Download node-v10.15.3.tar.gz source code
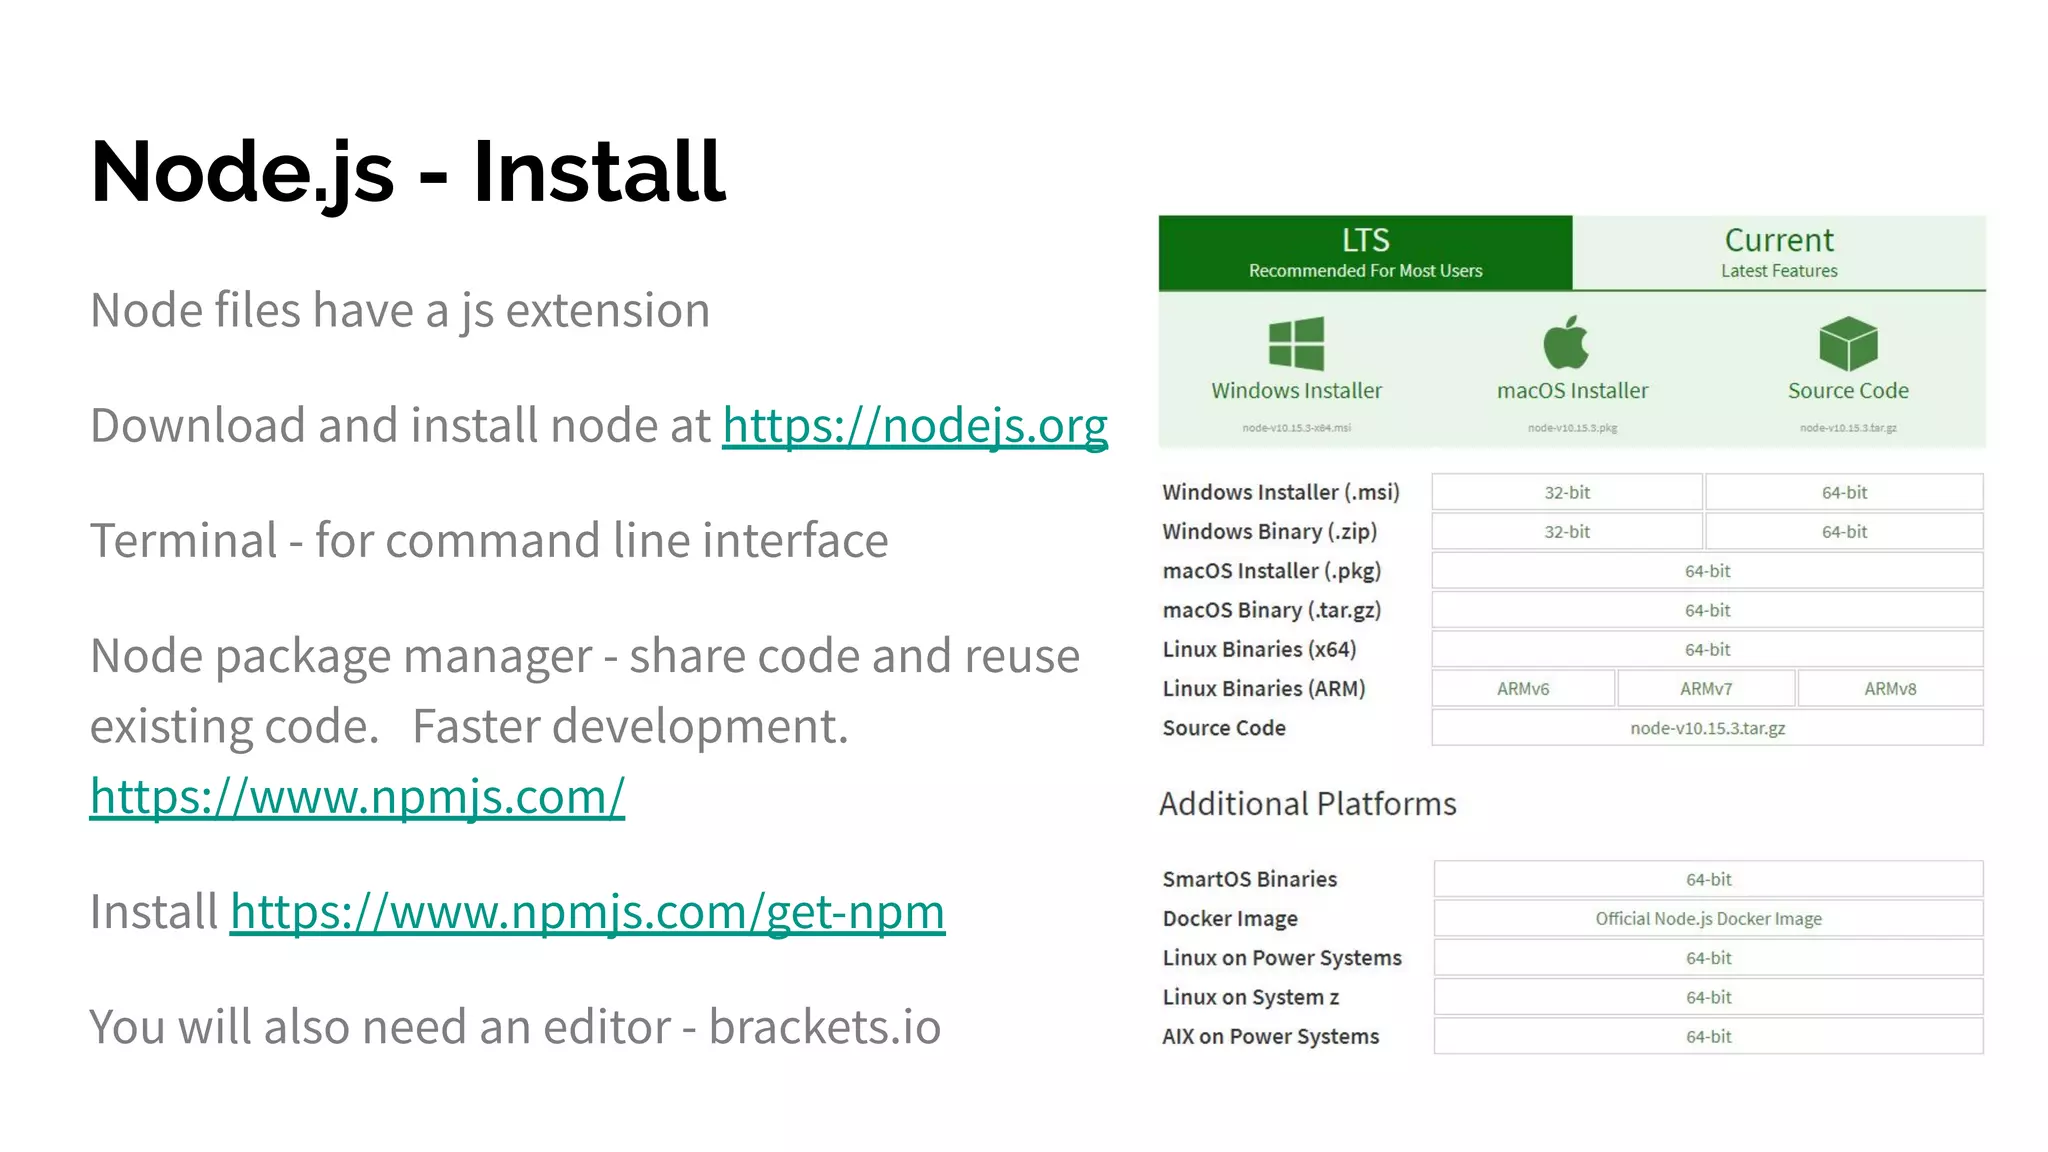Image resolution: width=2048 pixels, height=1152 pixels. point(1707,728)
